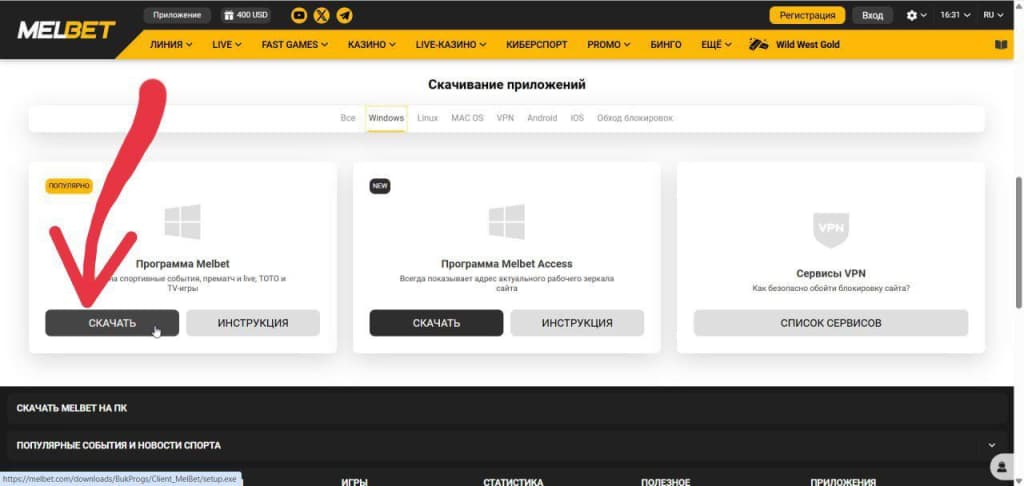Image resolution: width=1024 pixels, height=486 pixels.
Task: Expand the 16:31 time dropdown
Action: (955, 15)
